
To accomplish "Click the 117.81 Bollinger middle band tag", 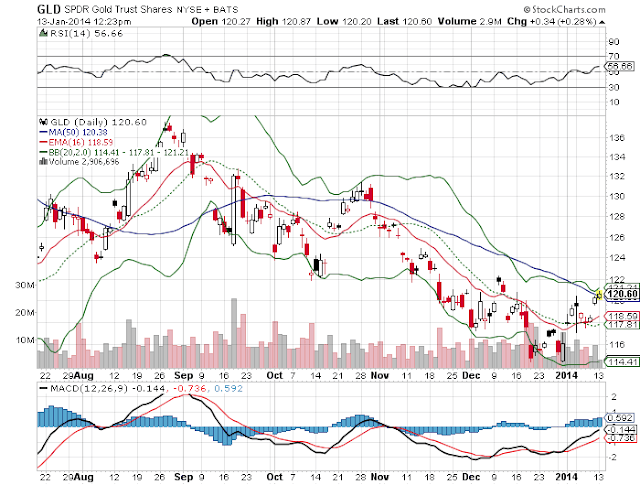I will [x=622, y=325].
